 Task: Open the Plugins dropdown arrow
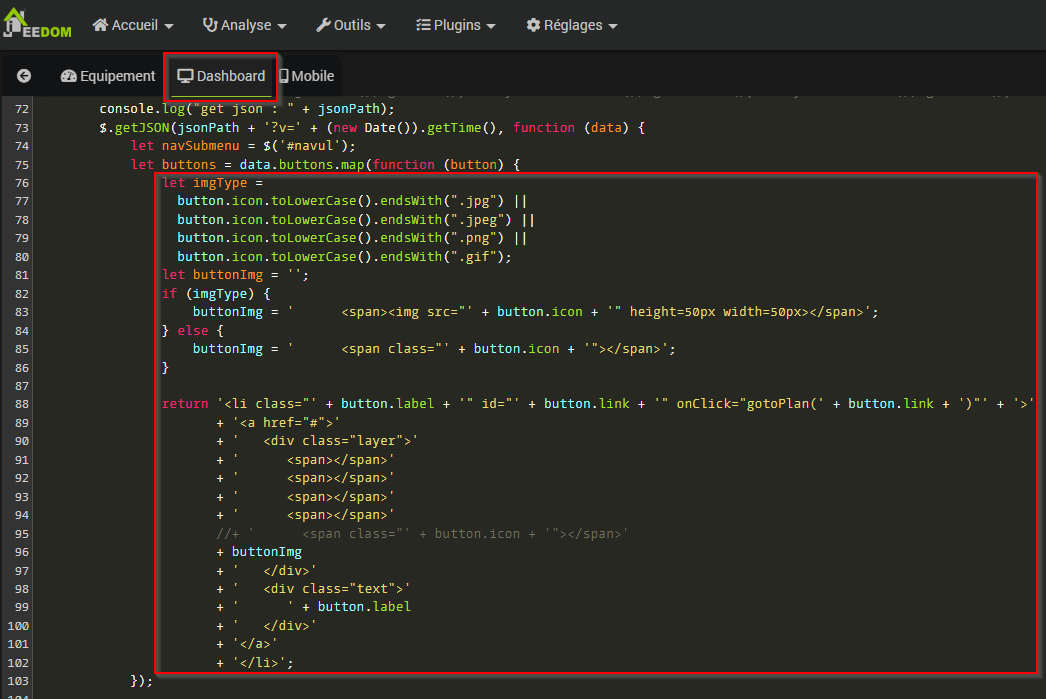[x=490, y=26]
